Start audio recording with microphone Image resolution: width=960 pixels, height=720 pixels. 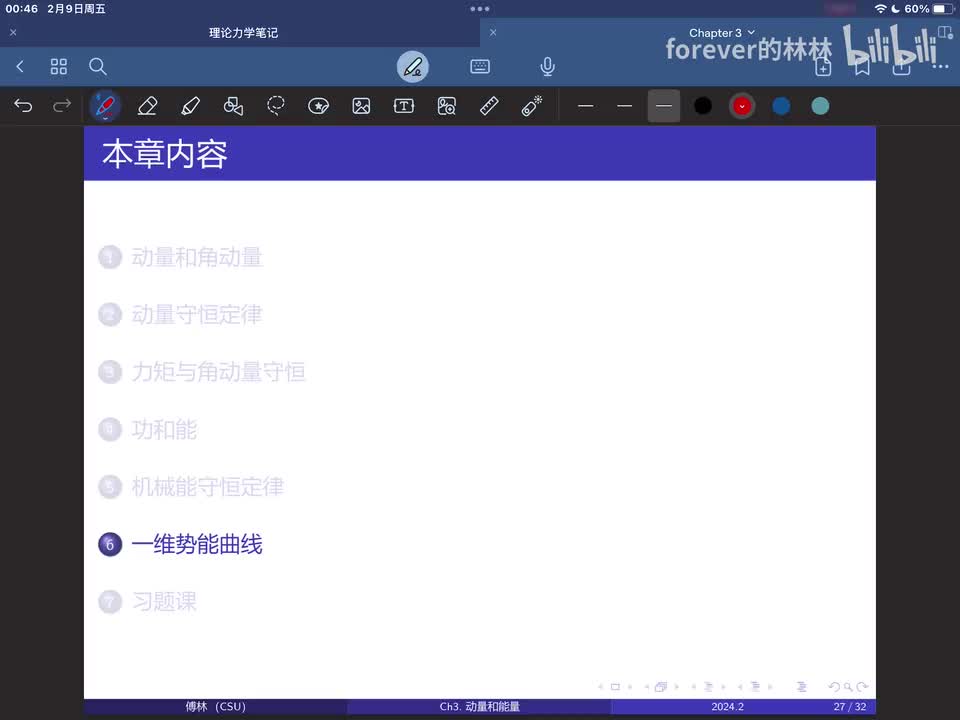pos(548,66)
